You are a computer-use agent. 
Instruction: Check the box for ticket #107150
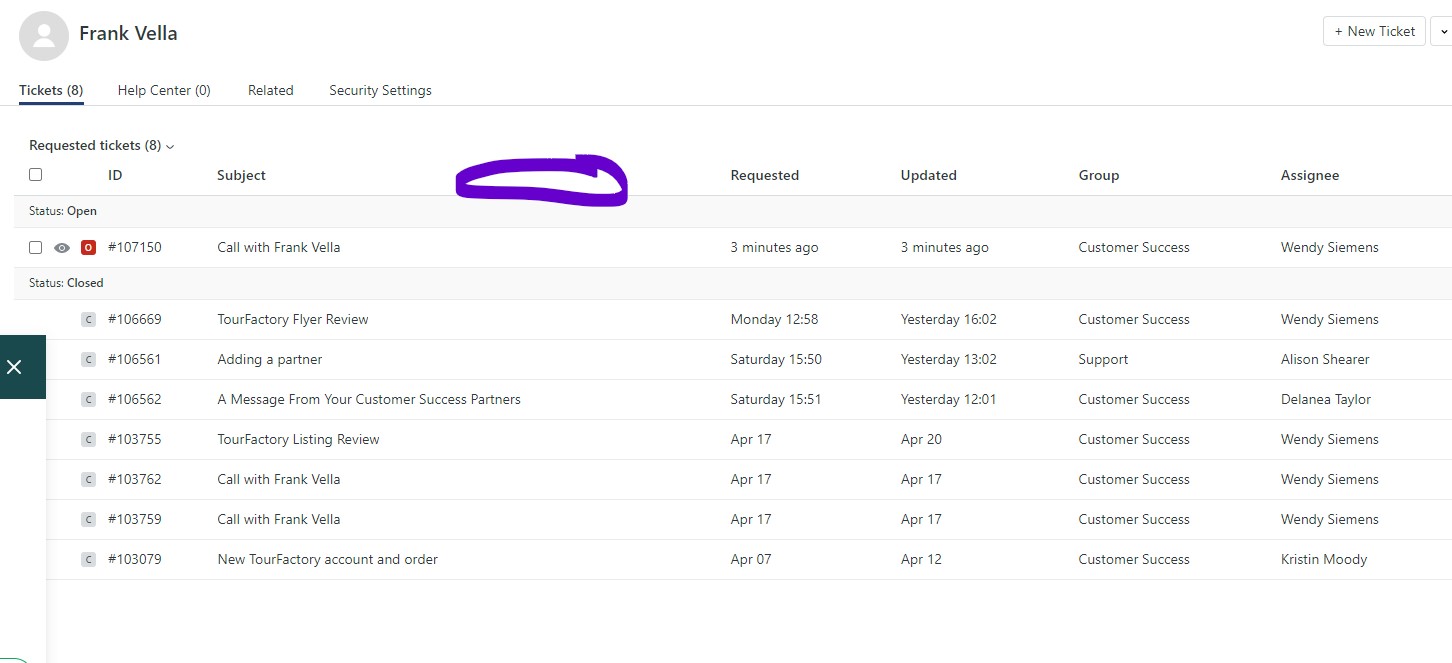click(36, 248)
